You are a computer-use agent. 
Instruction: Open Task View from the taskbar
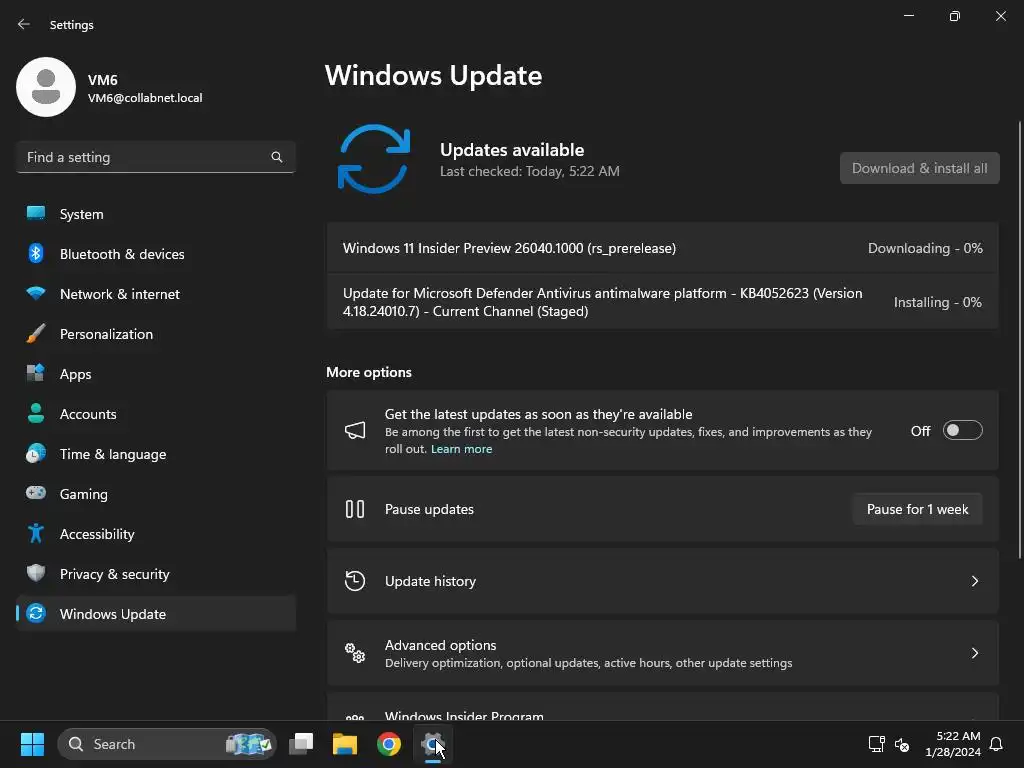[x=301, y=744]
